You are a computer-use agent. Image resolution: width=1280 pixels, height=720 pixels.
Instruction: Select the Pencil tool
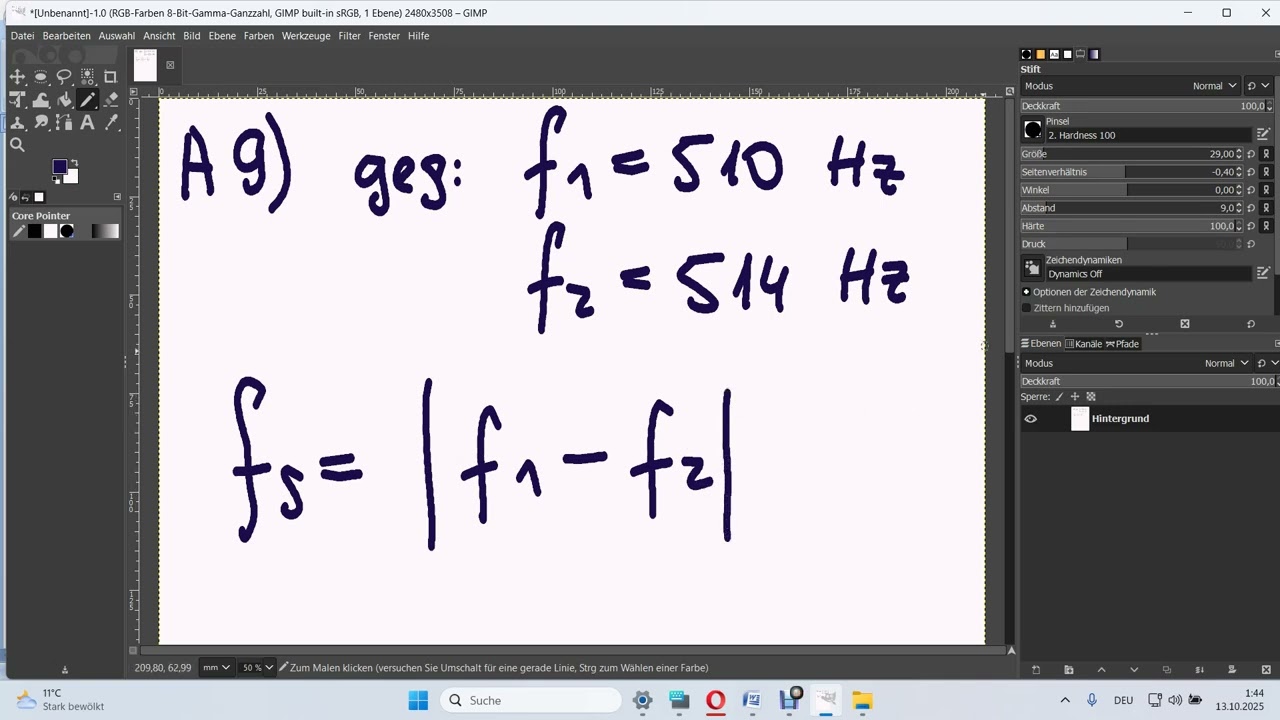[88, 99]
